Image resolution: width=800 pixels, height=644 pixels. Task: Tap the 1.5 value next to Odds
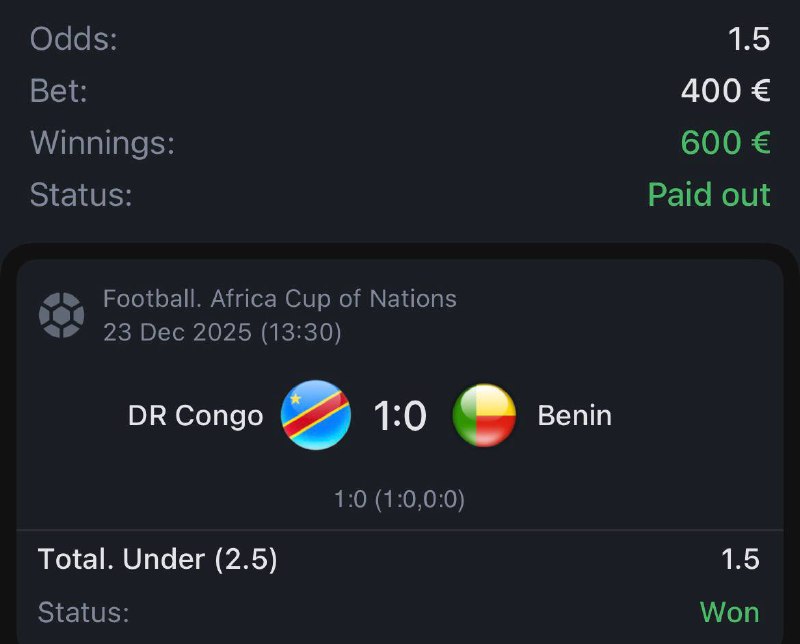748,39
